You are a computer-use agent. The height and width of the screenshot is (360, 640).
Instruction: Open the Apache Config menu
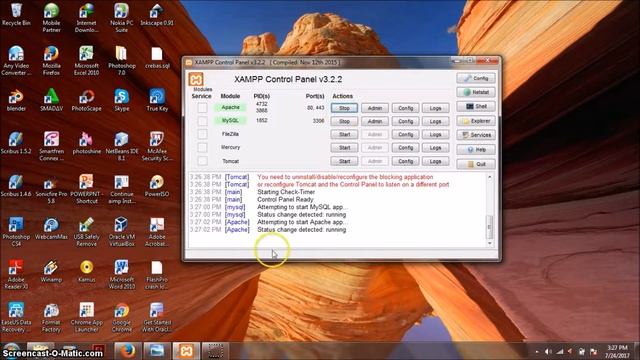click(x=405, y=108)
